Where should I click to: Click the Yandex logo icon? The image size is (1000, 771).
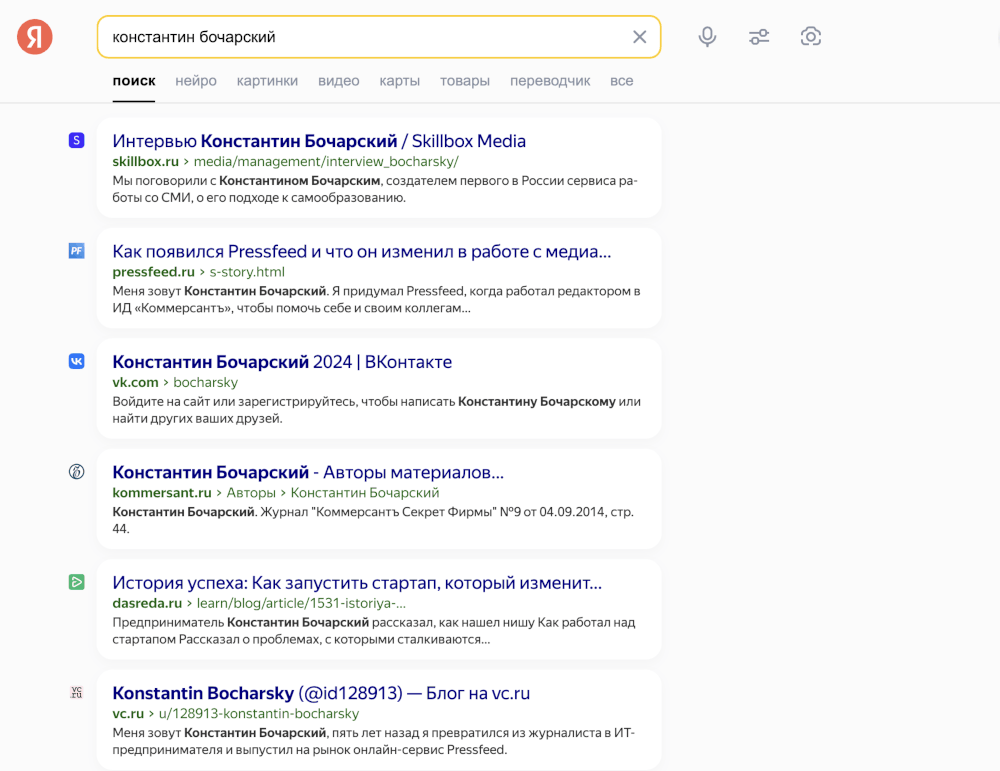coord(34,37)
